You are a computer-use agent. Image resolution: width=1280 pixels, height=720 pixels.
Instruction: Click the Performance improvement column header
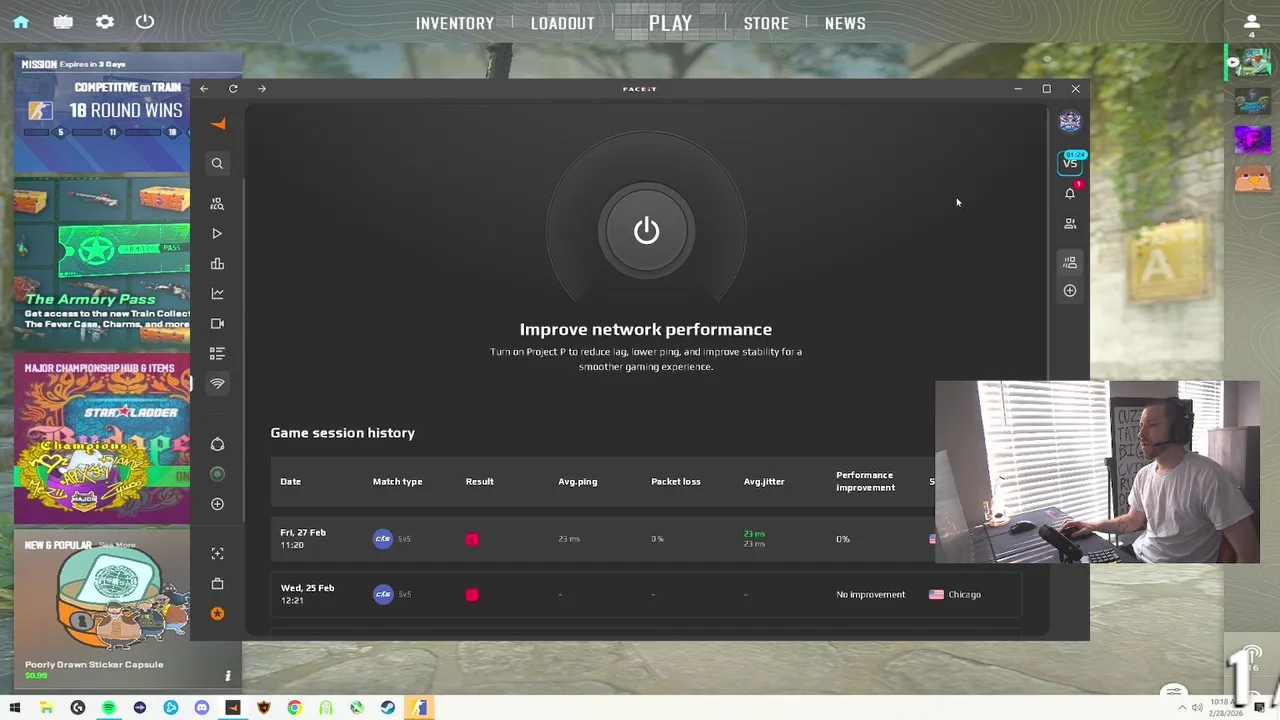click(865, 481)
